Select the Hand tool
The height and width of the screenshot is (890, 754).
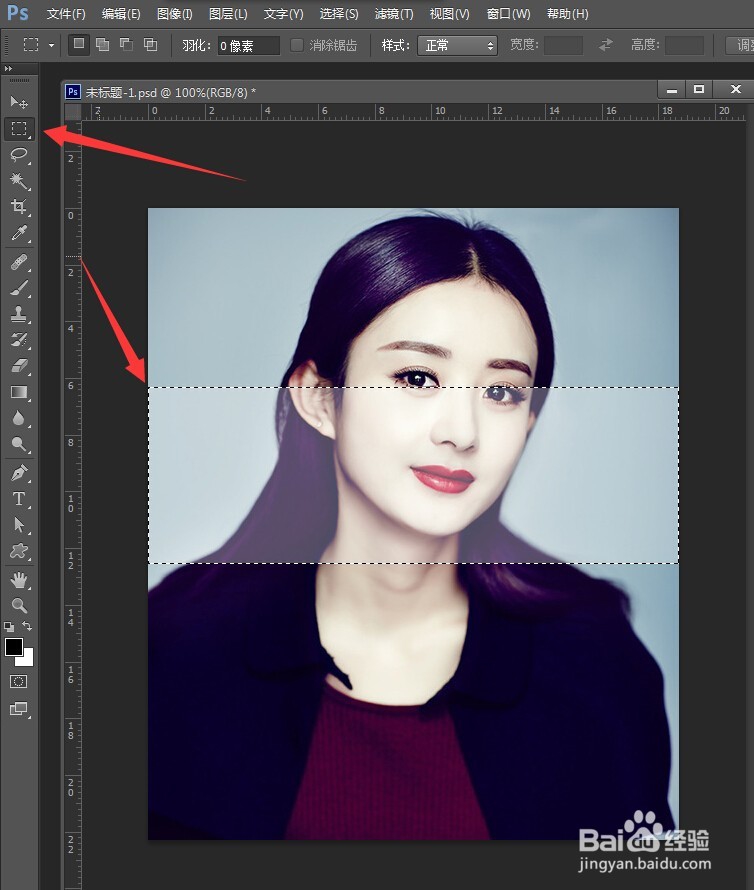19,580
